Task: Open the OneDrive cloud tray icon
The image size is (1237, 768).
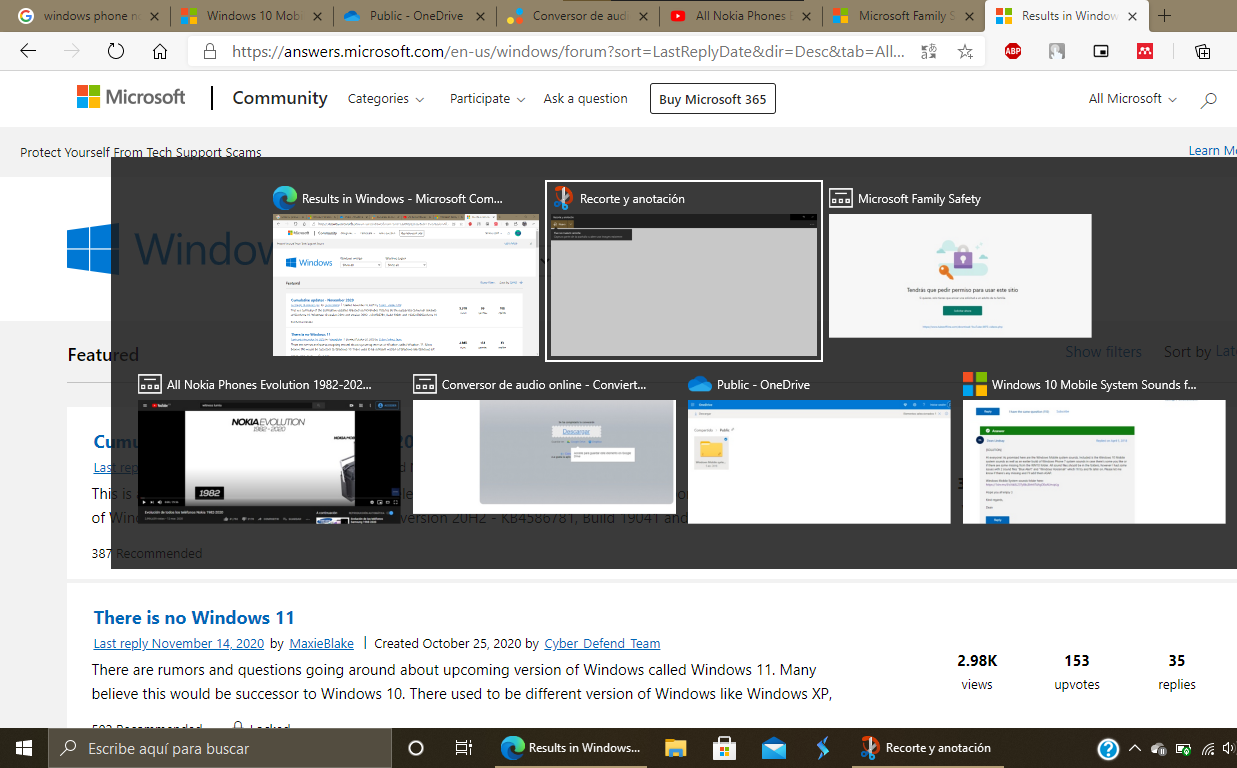Action: click(x=1159, y=748)
